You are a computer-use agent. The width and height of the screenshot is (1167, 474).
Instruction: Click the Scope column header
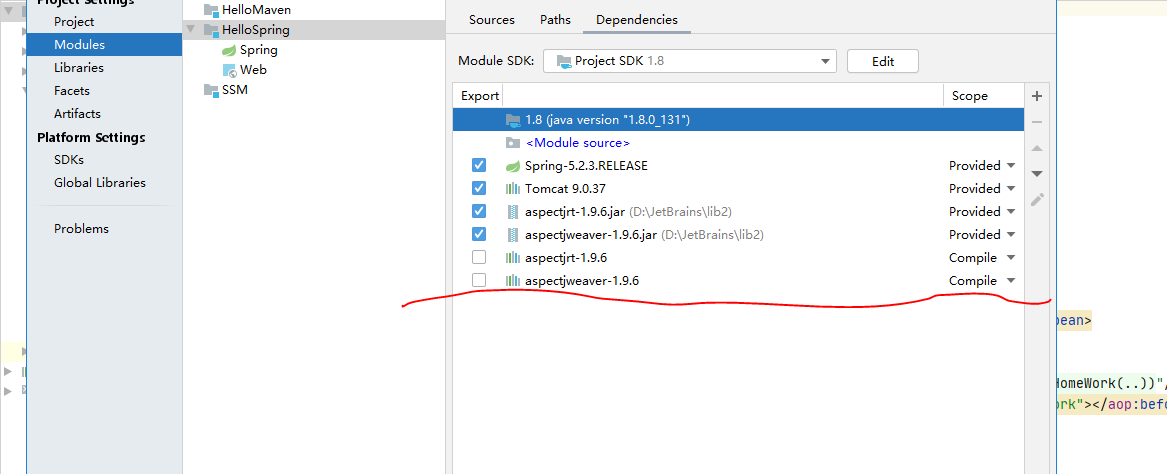pos(969,96)
